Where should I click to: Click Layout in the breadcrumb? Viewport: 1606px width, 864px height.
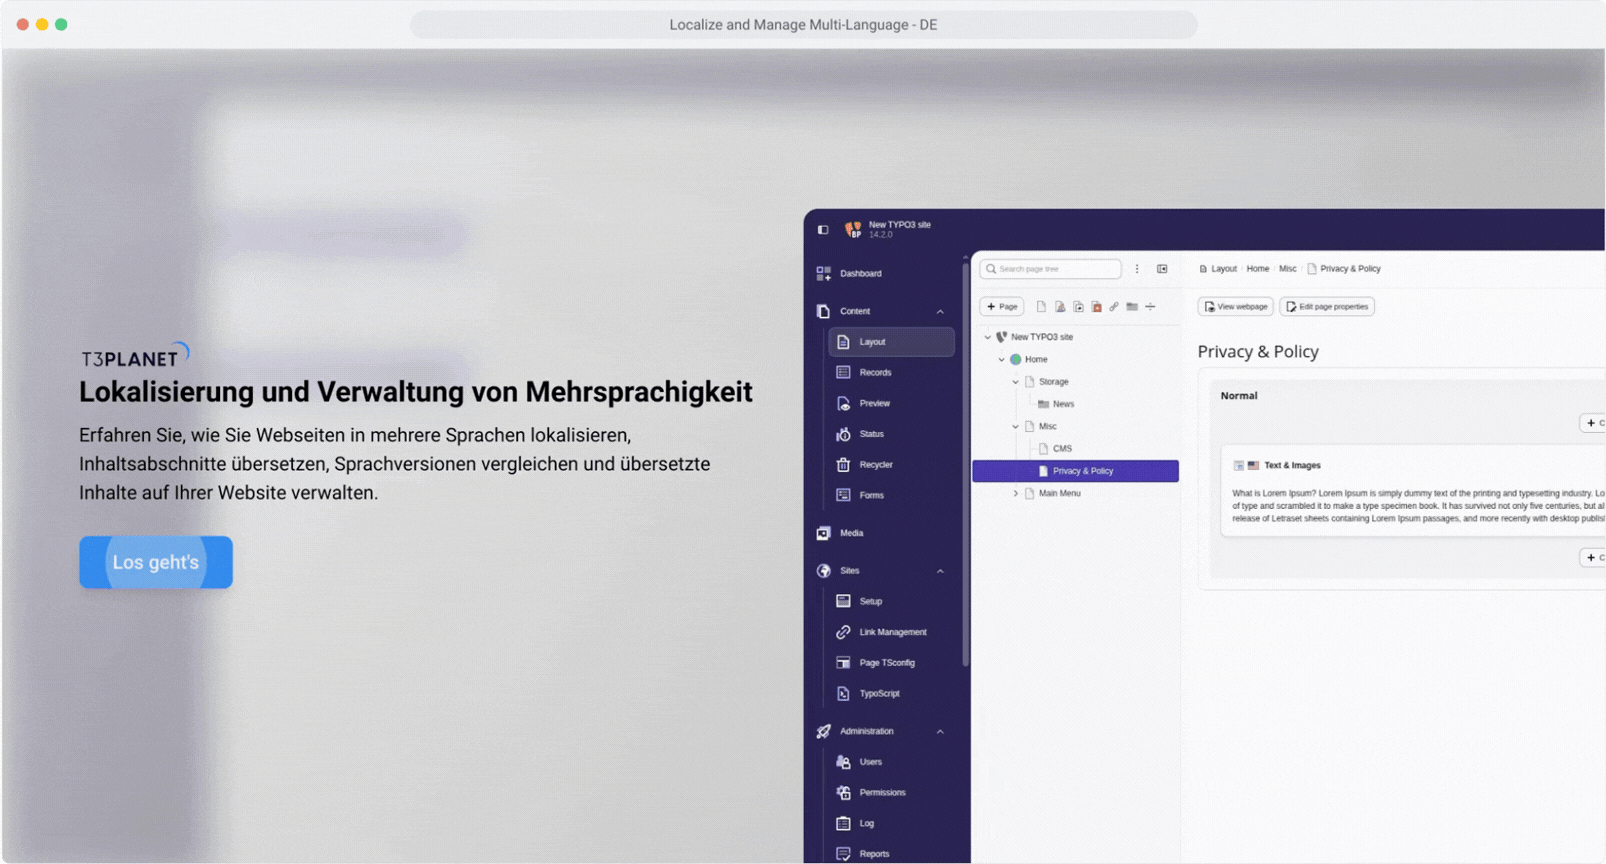(1224, 269)
